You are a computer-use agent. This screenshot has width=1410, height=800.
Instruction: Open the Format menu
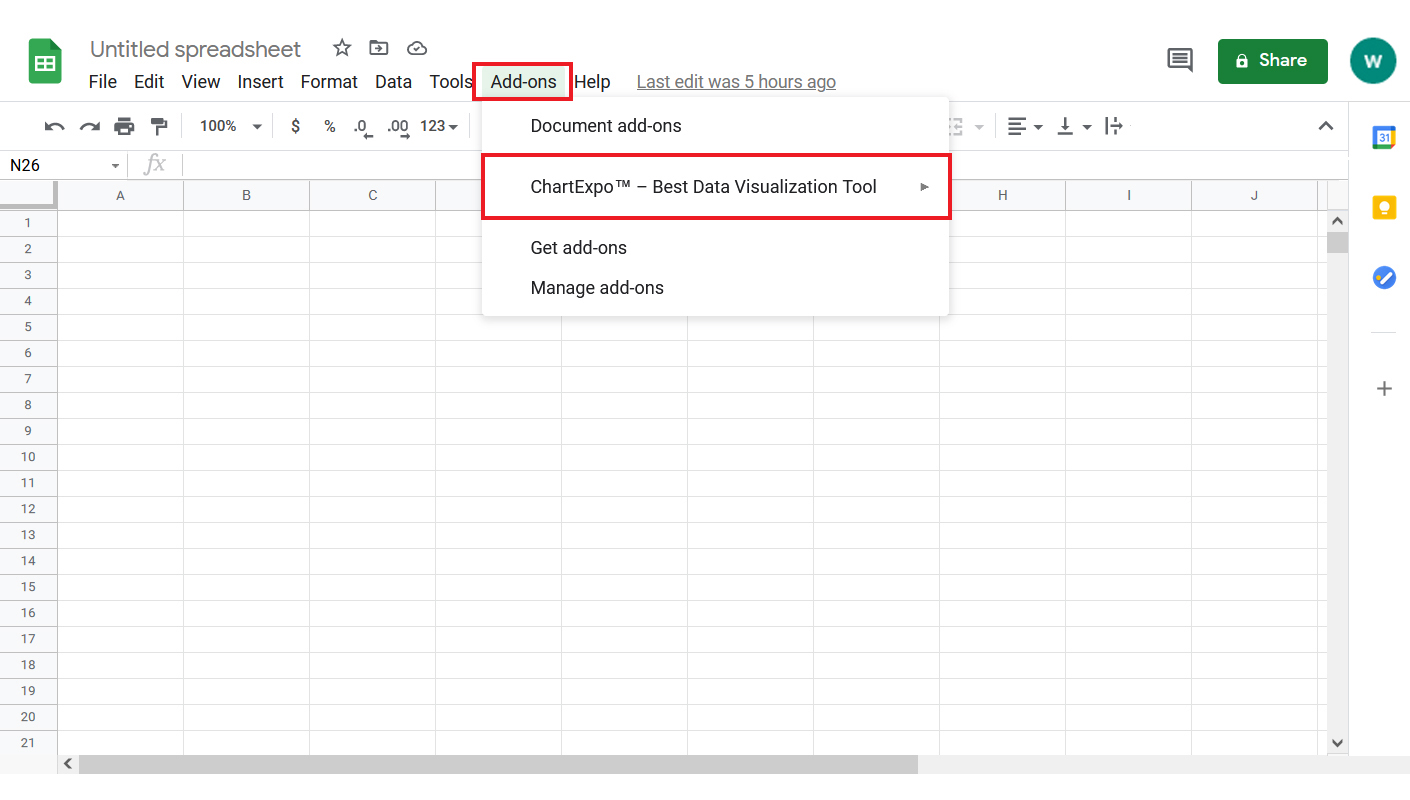[329, 82]
